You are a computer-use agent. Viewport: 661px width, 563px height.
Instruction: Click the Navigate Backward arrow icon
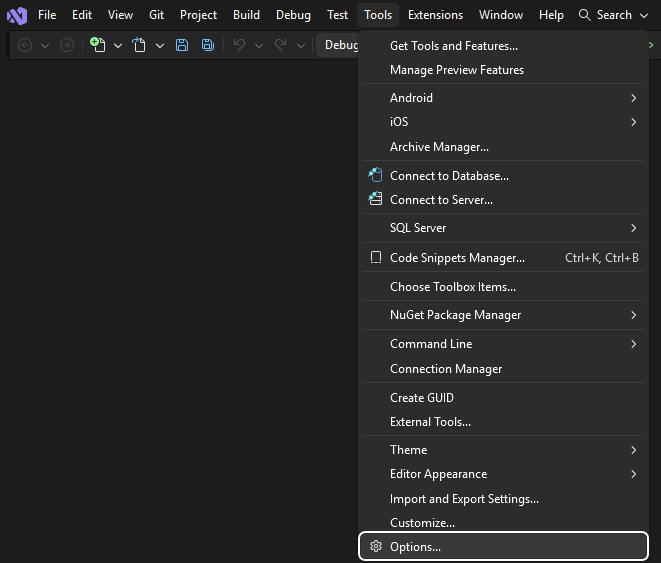pos(25,45)
